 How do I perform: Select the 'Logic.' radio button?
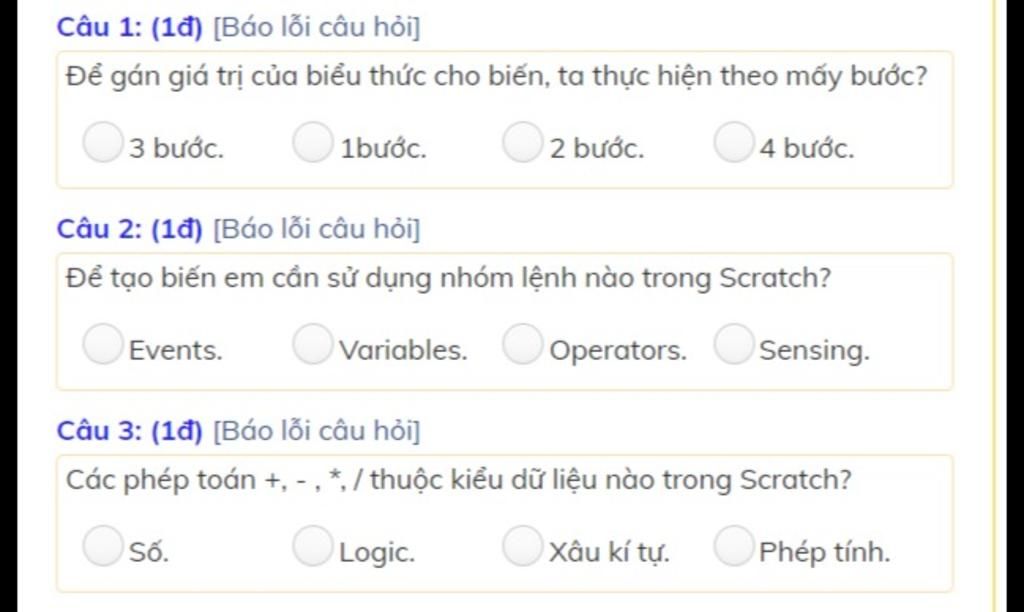[x=313, y=545]
